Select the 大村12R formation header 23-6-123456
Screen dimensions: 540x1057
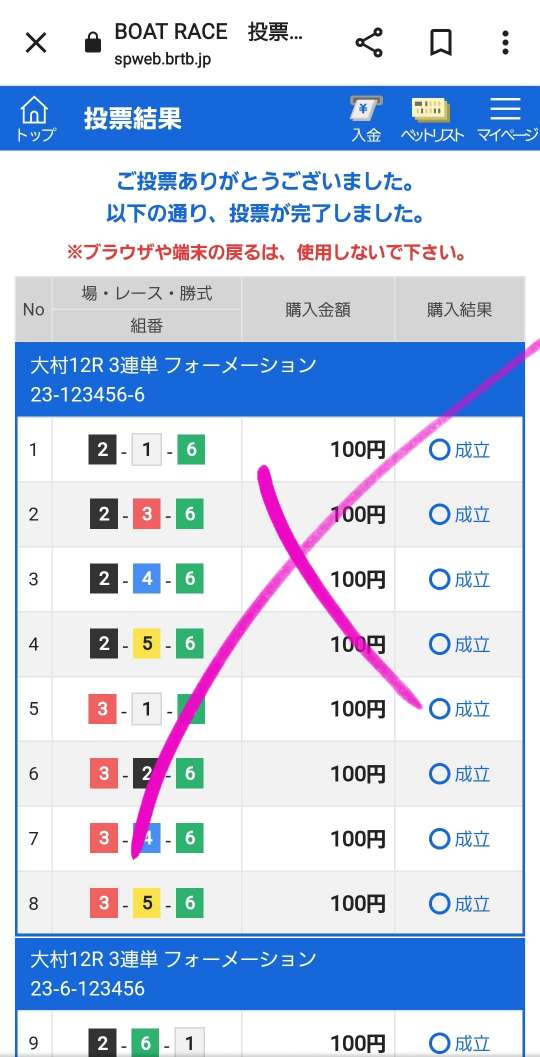(x=270, y=973)
